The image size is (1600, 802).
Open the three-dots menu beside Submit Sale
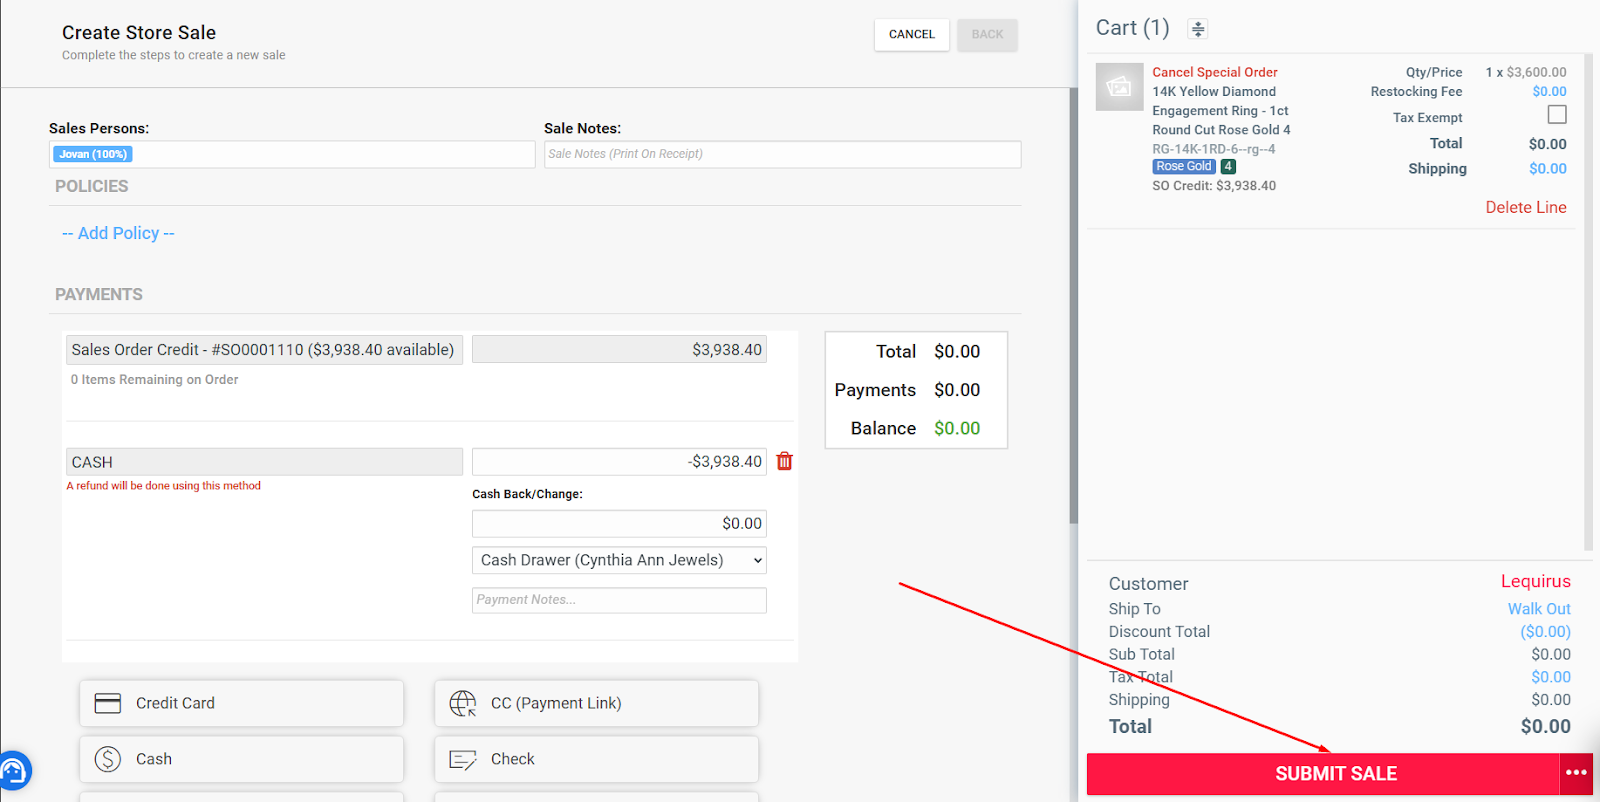tap(1576, 773)
